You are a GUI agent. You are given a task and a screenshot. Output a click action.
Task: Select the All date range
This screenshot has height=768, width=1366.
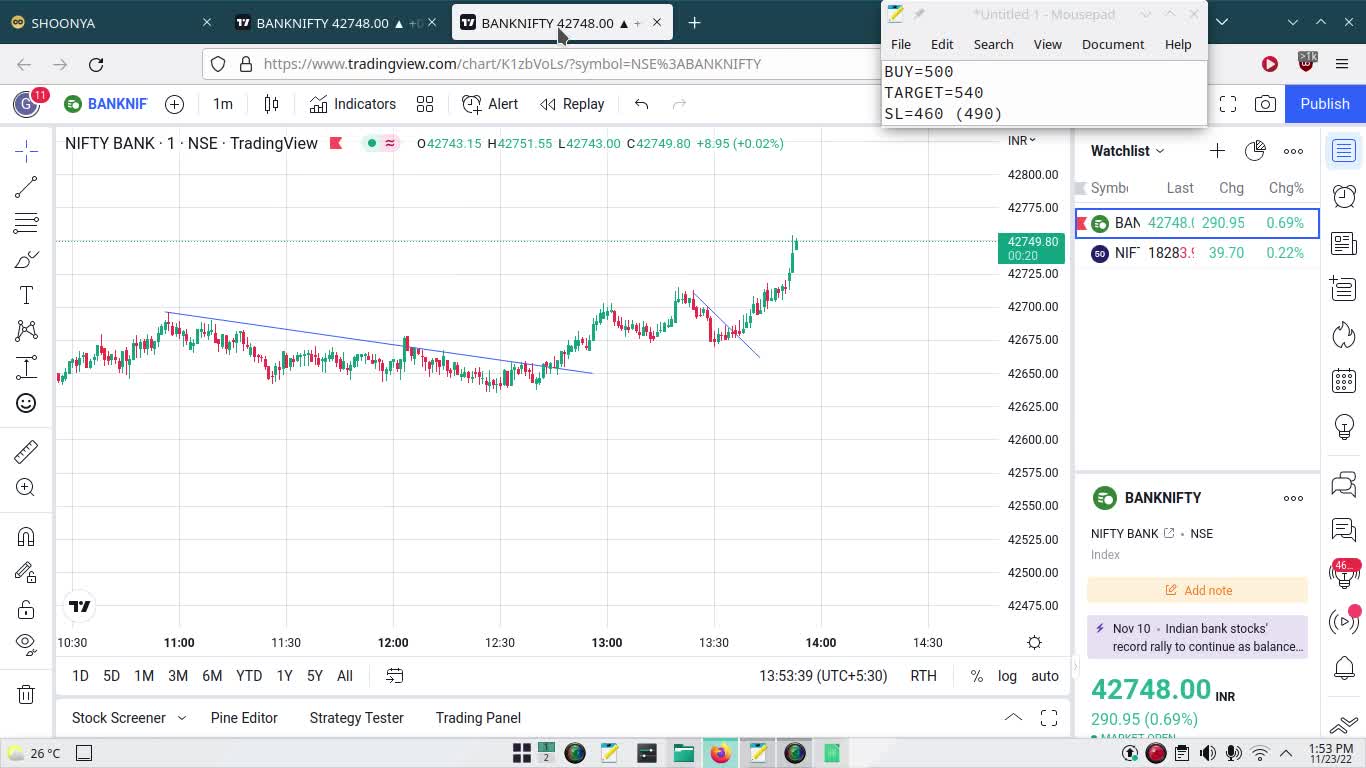pos(345,676)
